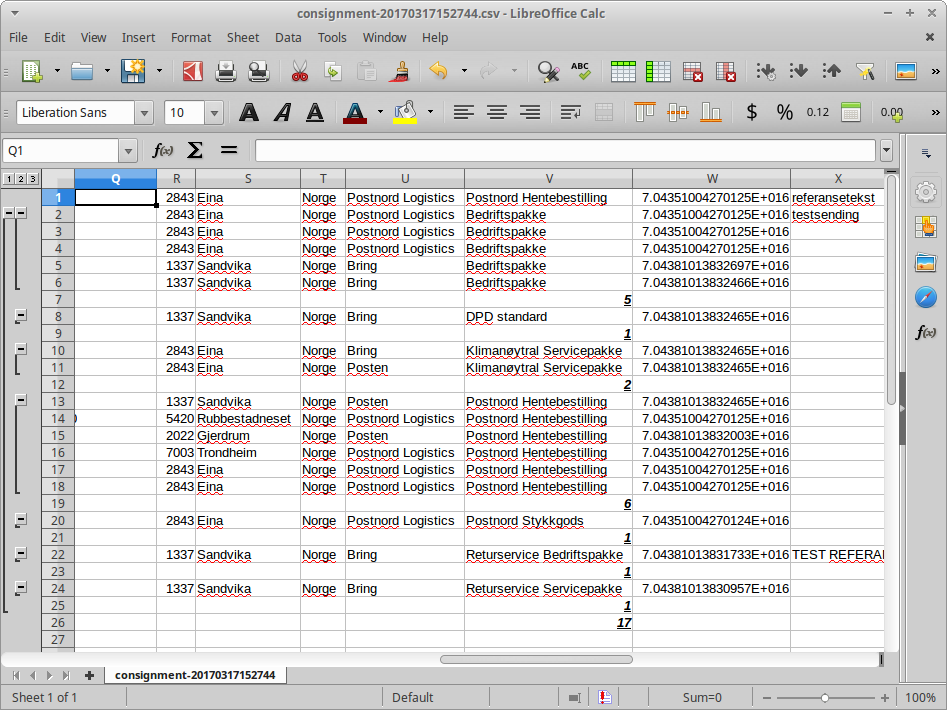The image size is (947, 710).
Task: Open the Format menu
Action: coord(191,37)
